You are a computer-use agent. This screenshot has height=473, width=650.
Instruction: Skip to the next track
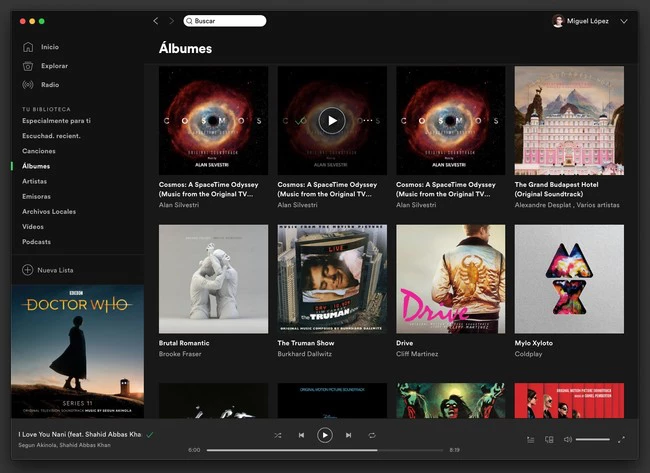click(348, 435)
